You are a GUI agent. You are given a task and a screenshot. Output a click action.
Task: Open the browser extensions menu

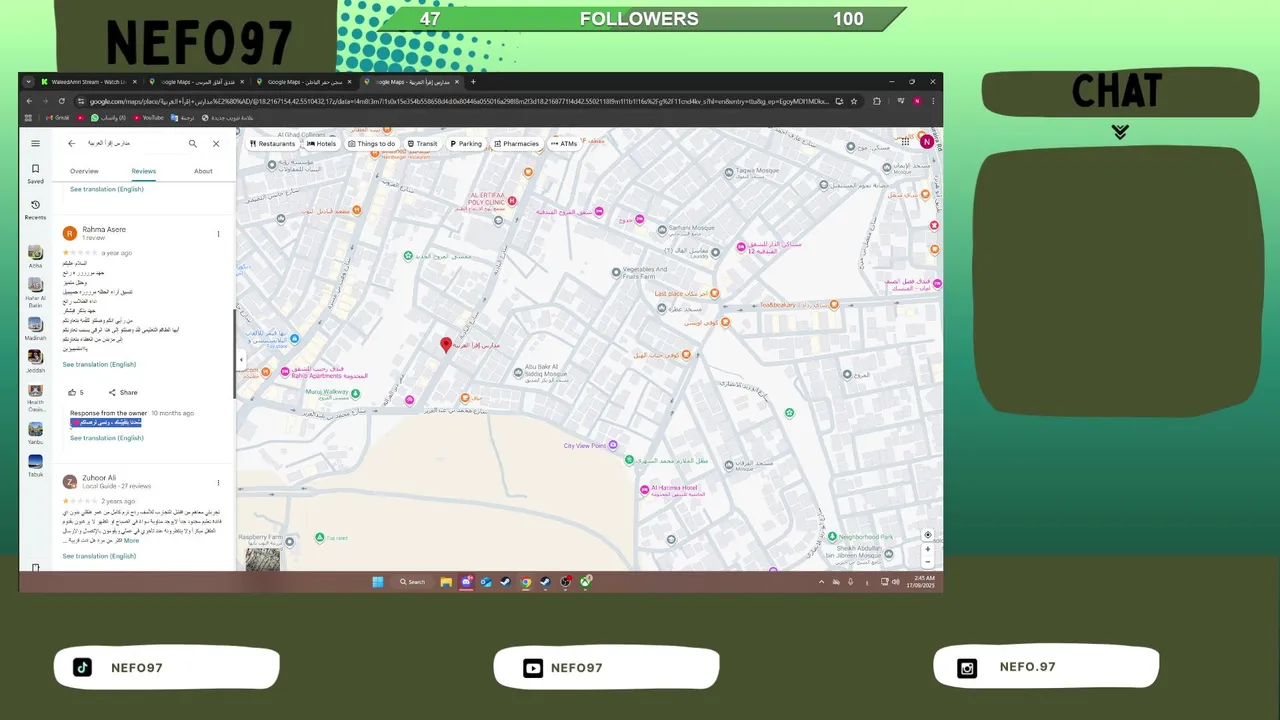point(877,101)
